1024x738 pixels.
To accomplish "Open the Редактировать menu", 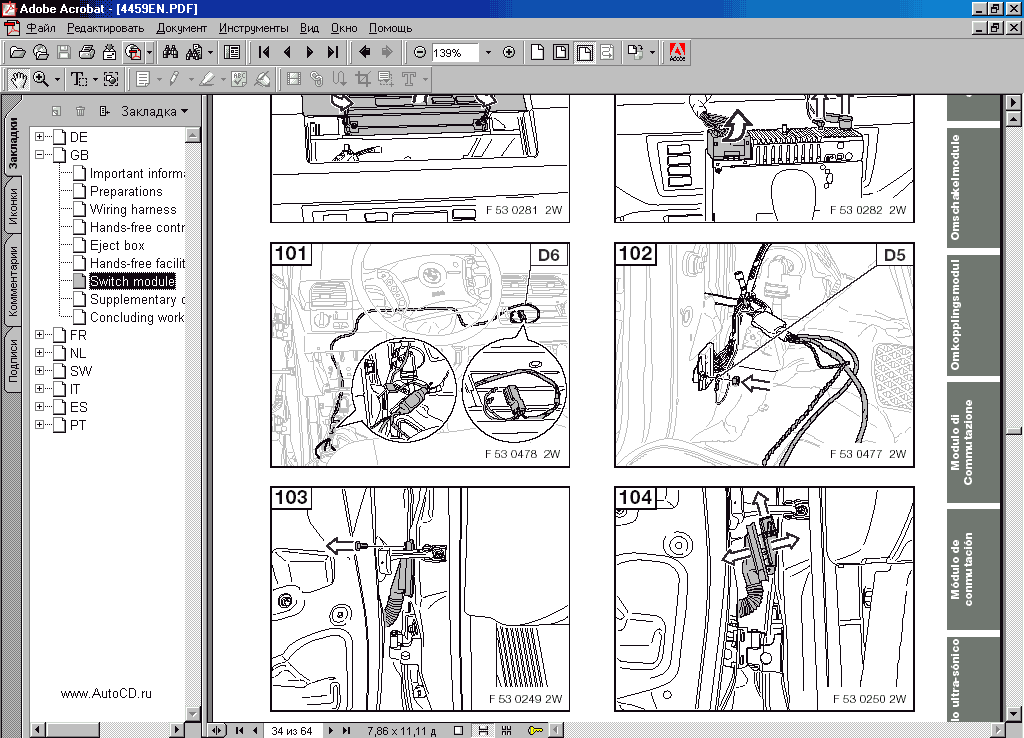I will click(105, 28).
